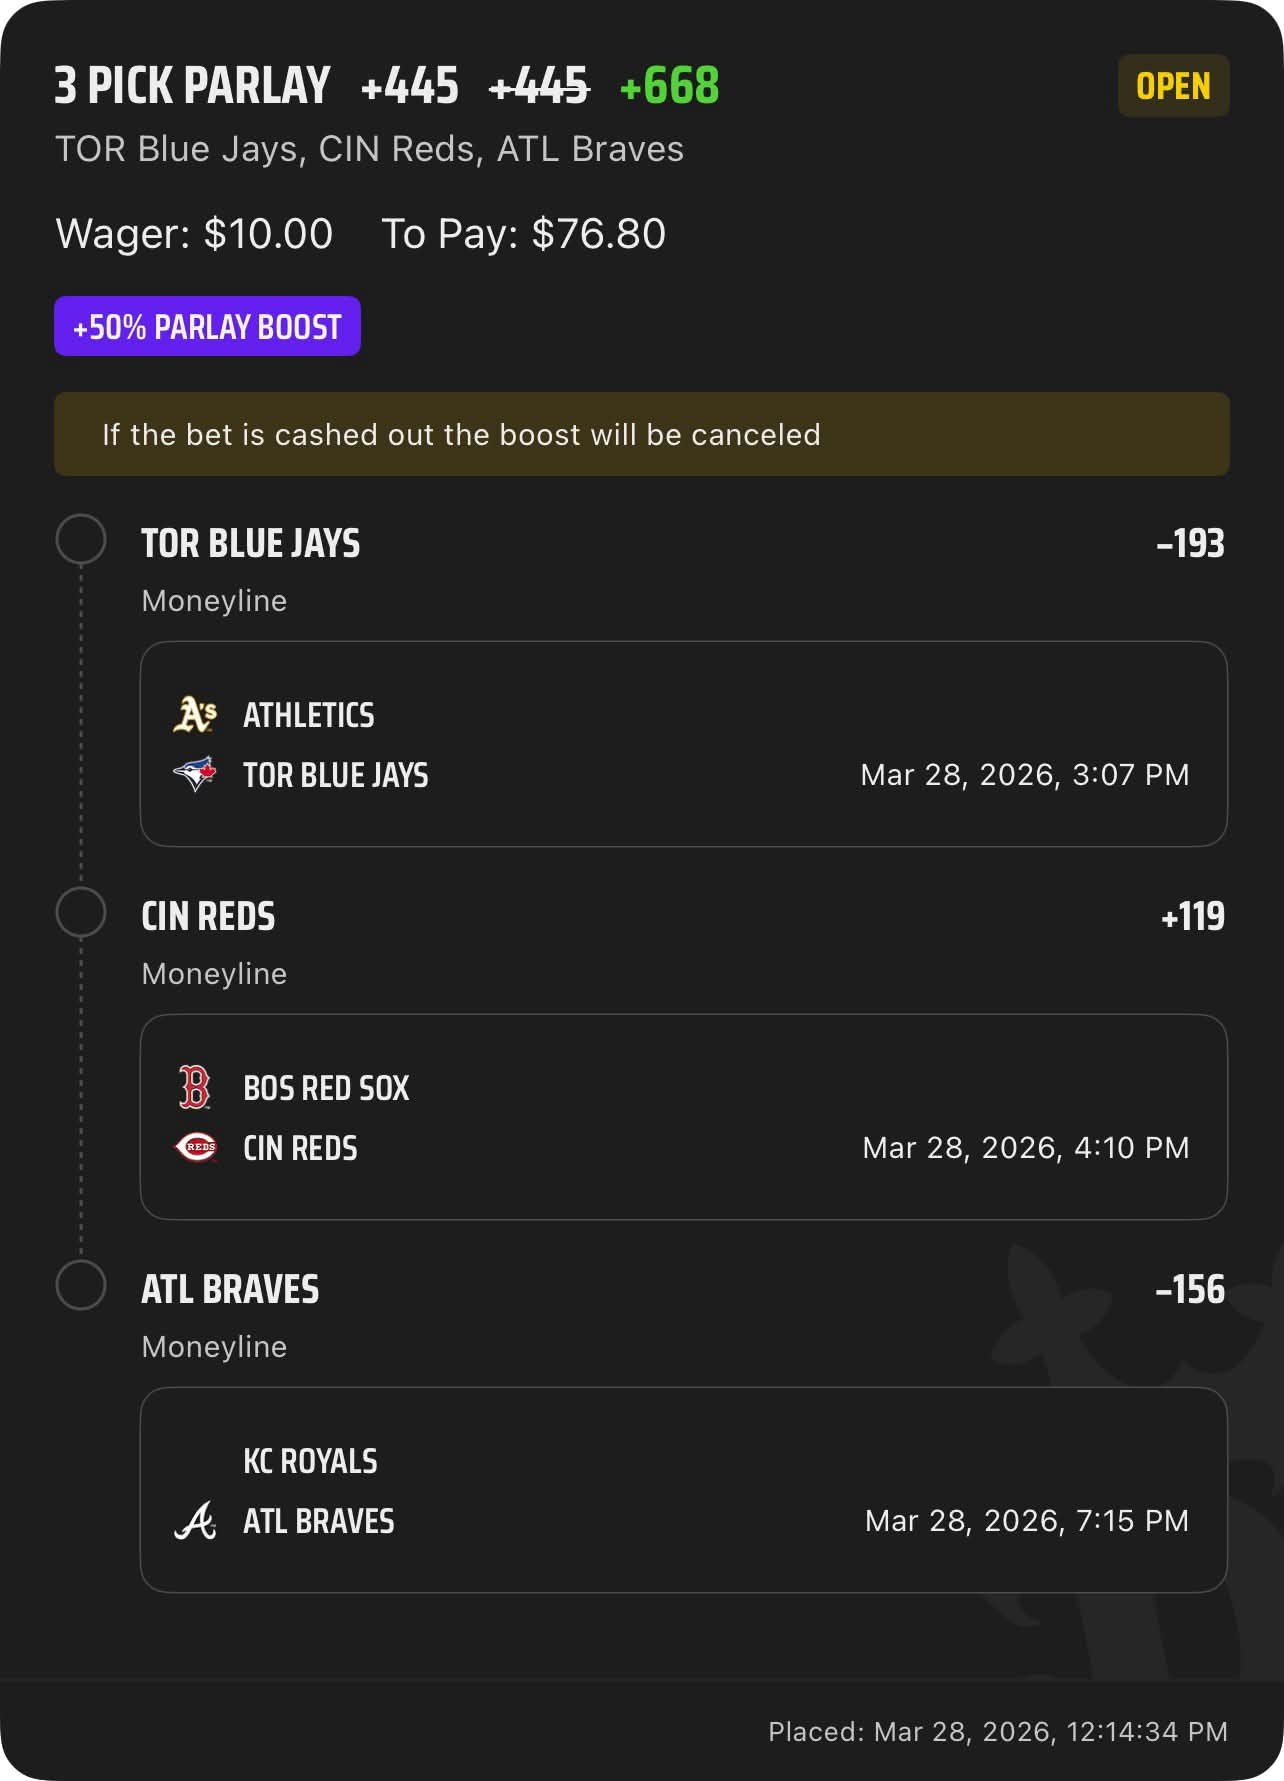Click the Toronto Blue Jays logo
The height and width of the screenshot is (1781, 1284).
pos(195,775)
